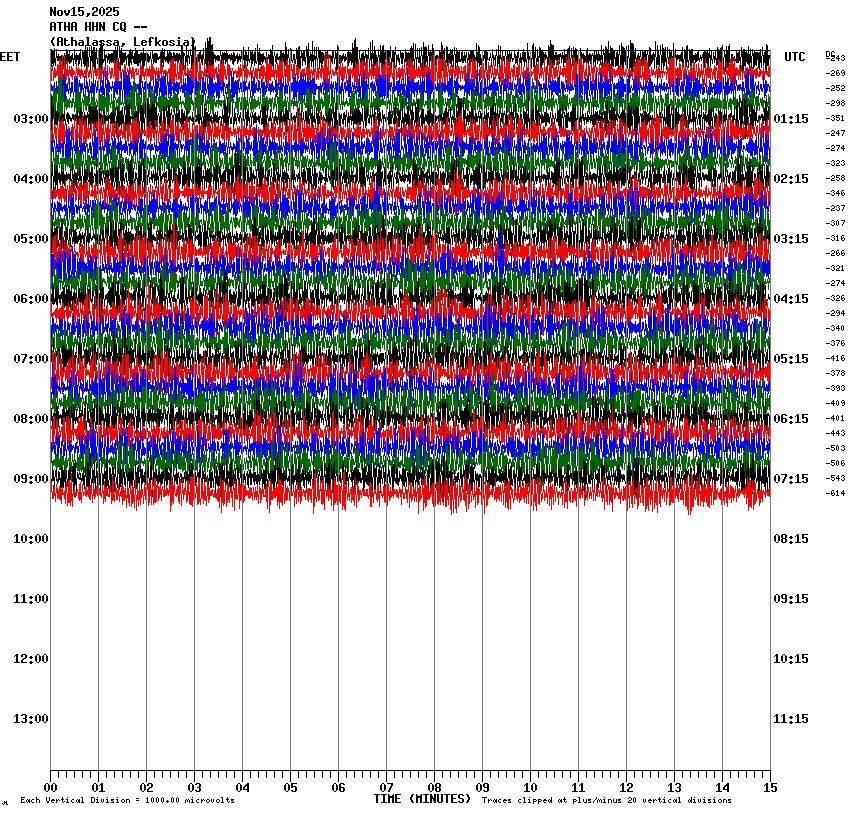
Task: Click the 05:15 UTC time label
Action: tap(791, 359)
